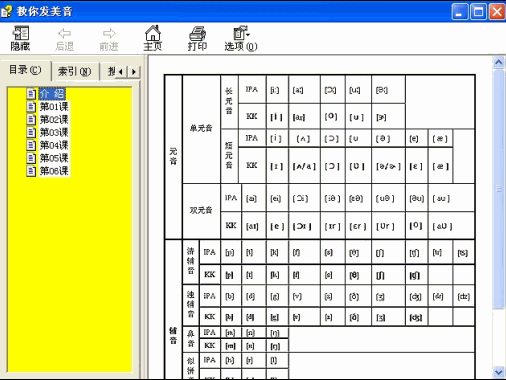Click the page icon beside 第06课

coord(31,171)
